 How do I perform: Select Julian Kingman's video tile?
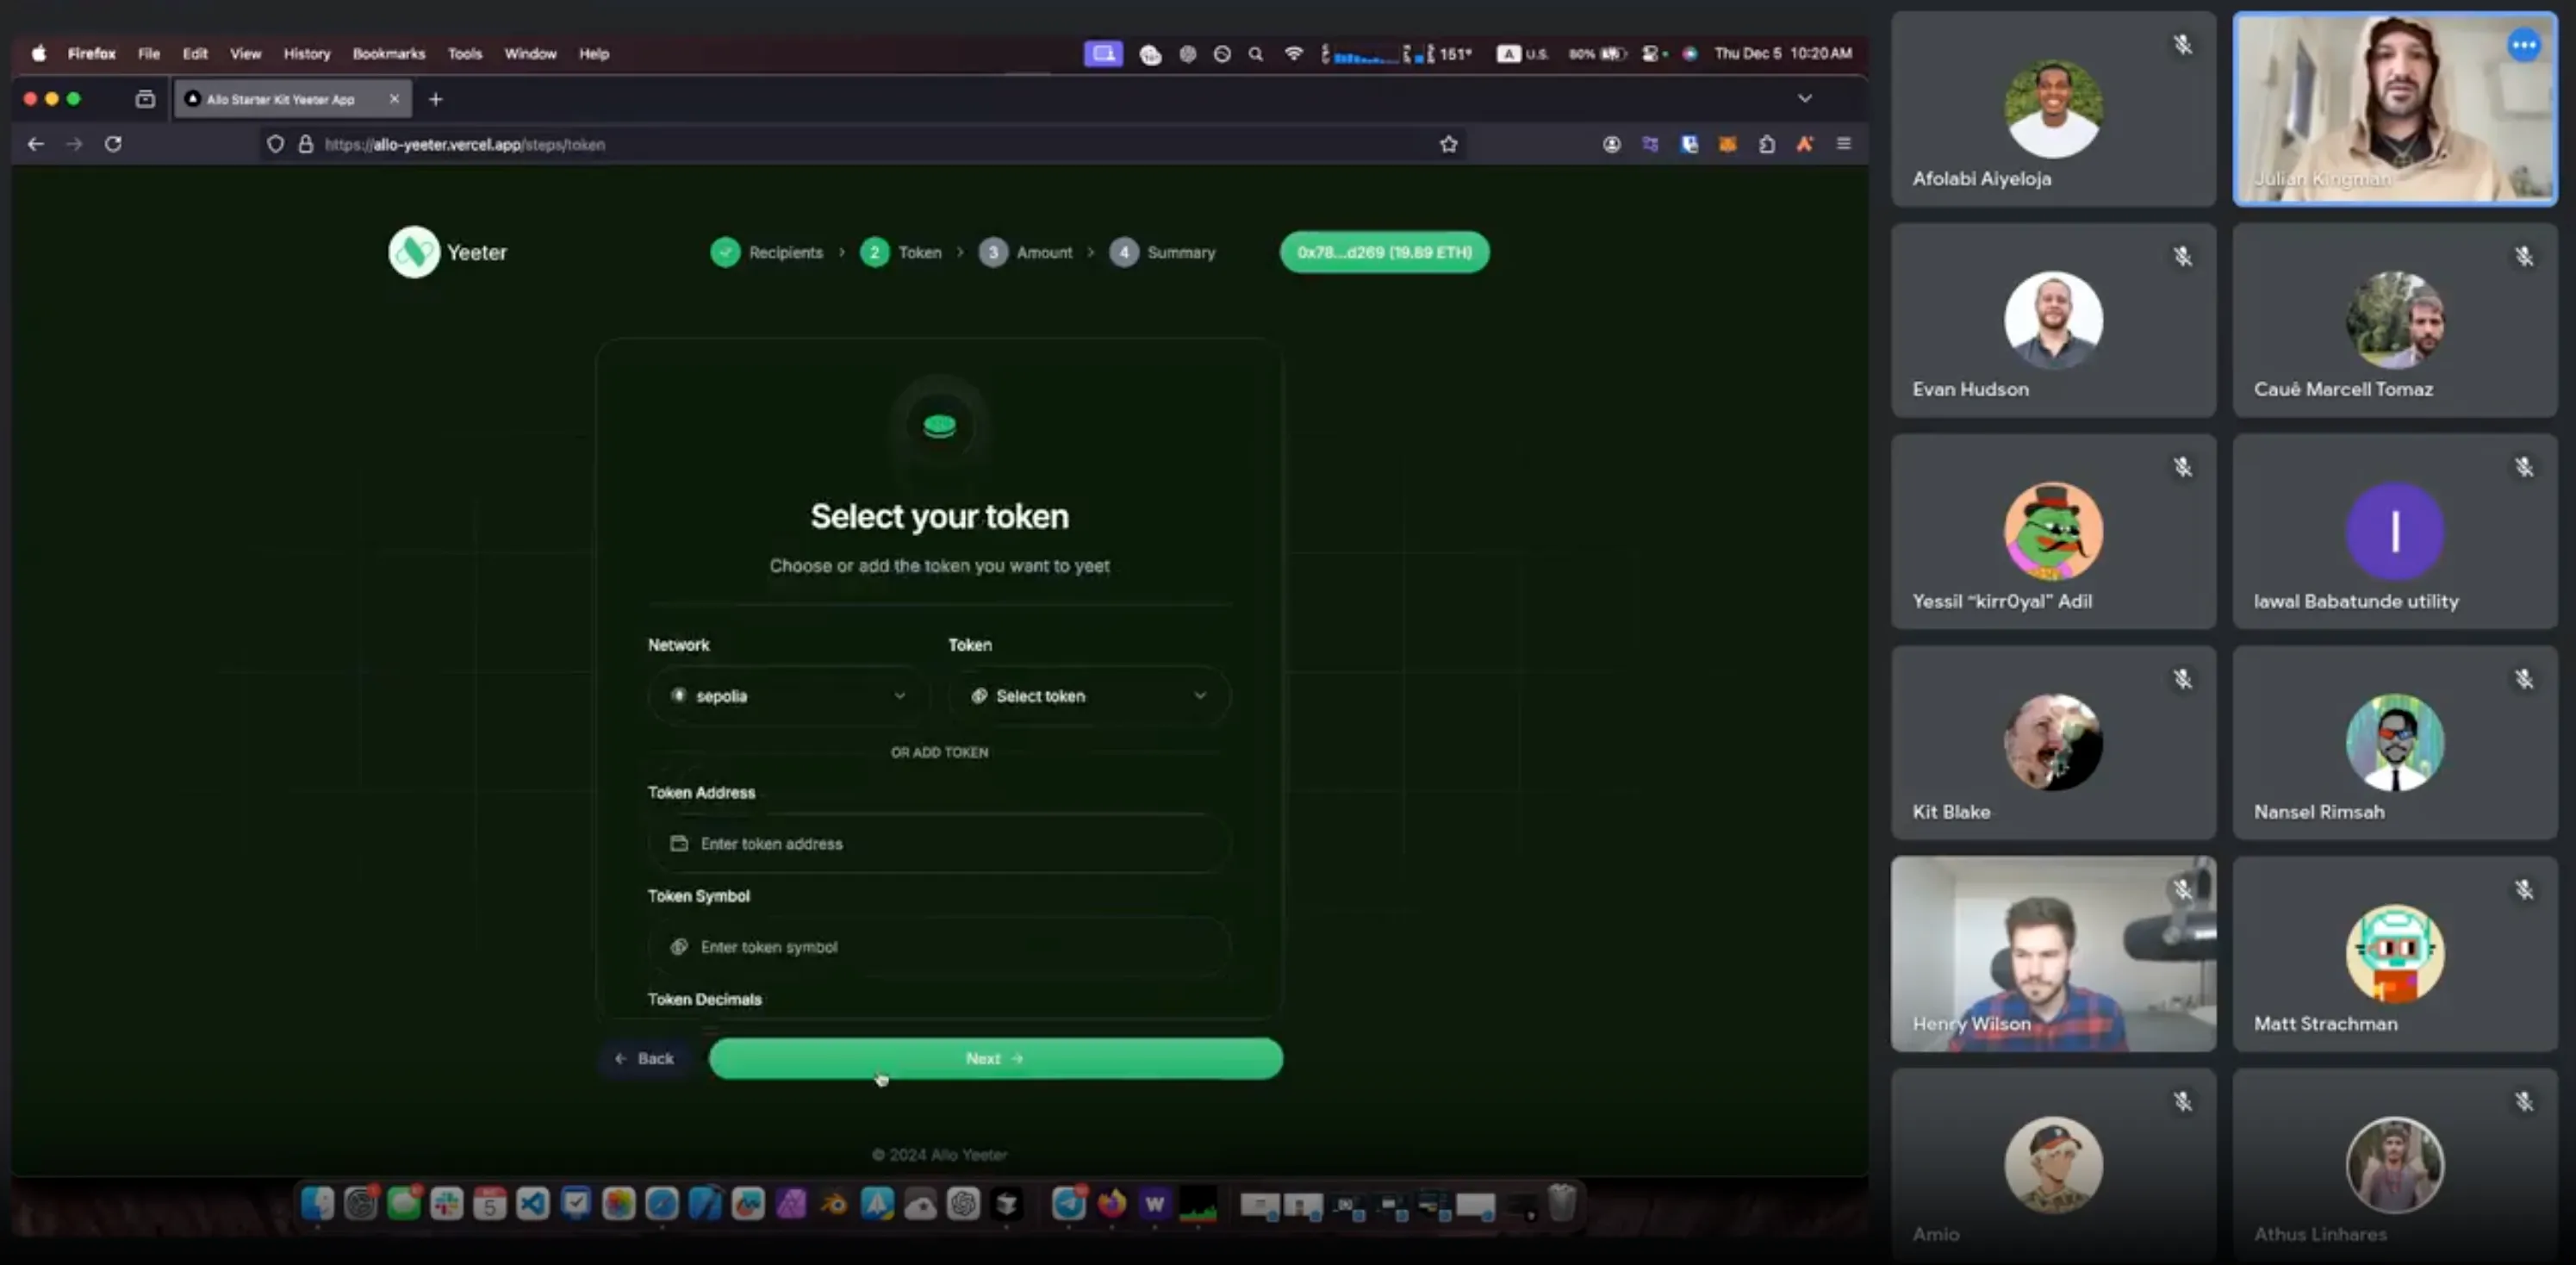click(x=2395, y=109)
